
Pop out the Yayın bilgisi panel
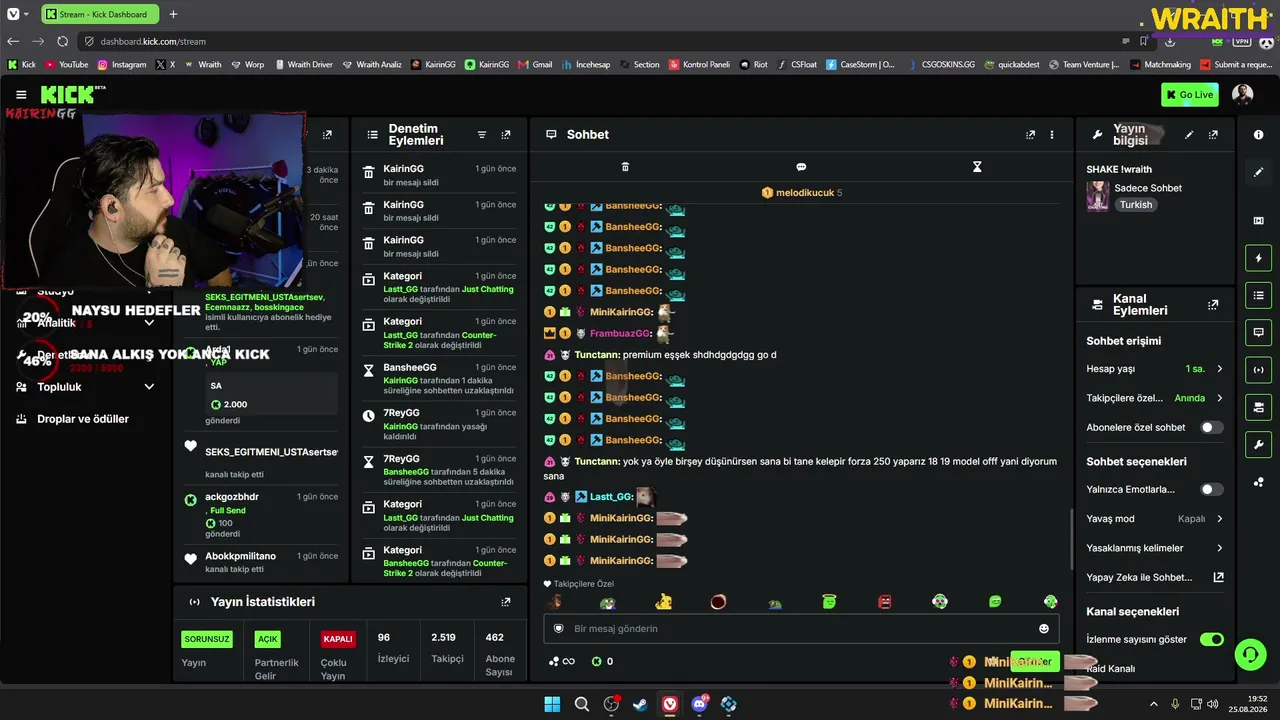click(1213, 135)
